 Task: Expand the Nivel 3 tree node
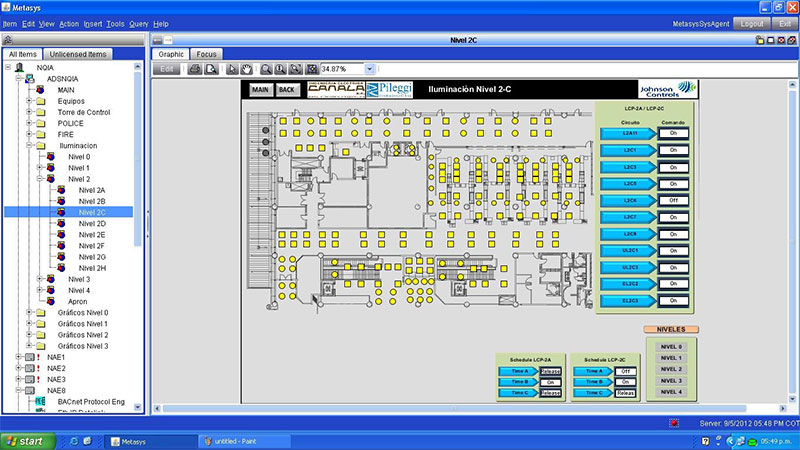[x=39, y=279]
